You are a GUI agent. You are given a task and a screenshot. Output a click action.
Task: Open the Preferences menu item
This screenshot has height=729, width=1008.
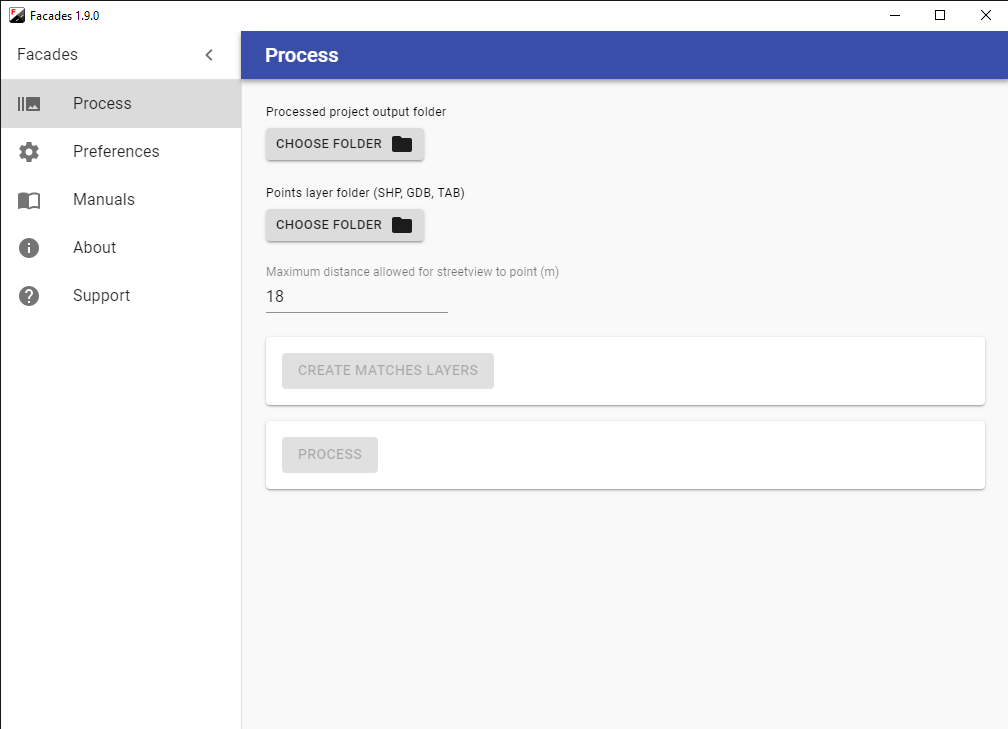tap(121, 152)
